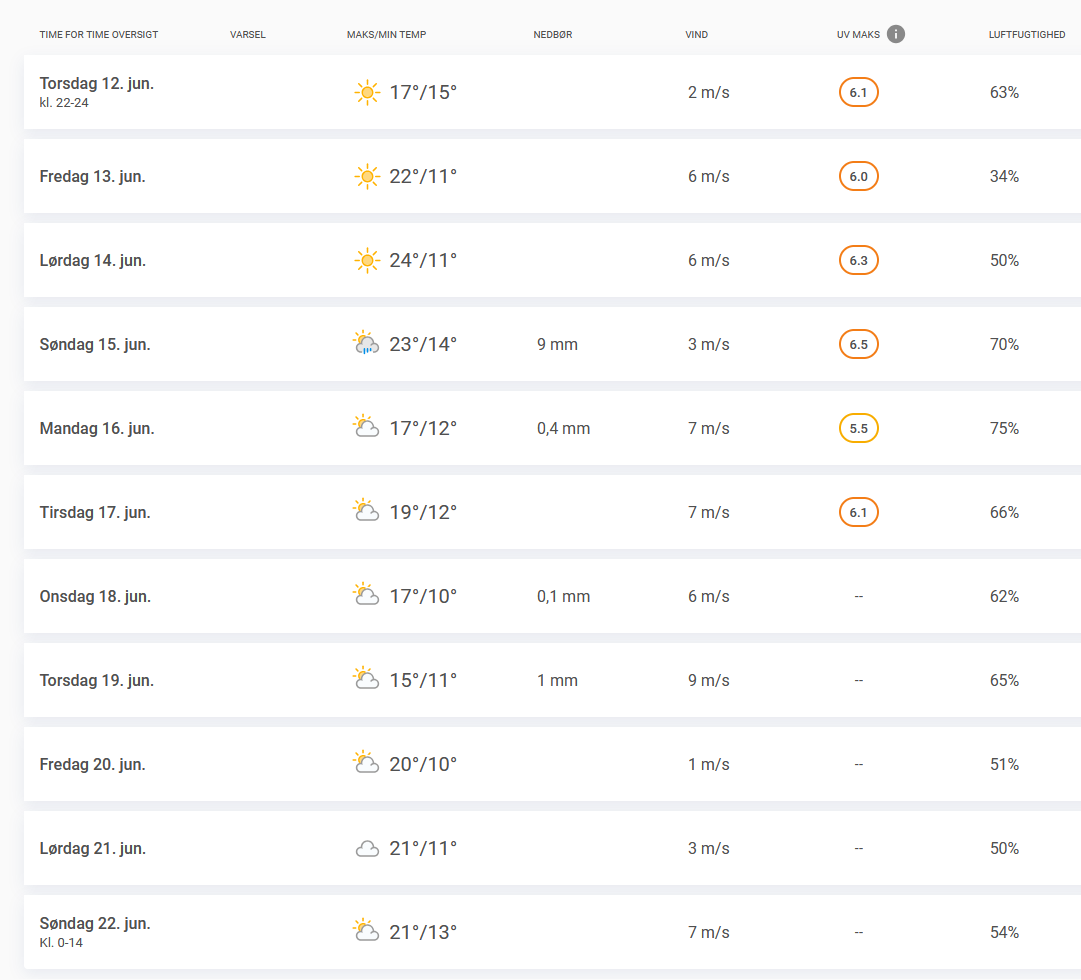
Task: Click the sunny icon for Fredag 13. jun.
Action: 367,177
